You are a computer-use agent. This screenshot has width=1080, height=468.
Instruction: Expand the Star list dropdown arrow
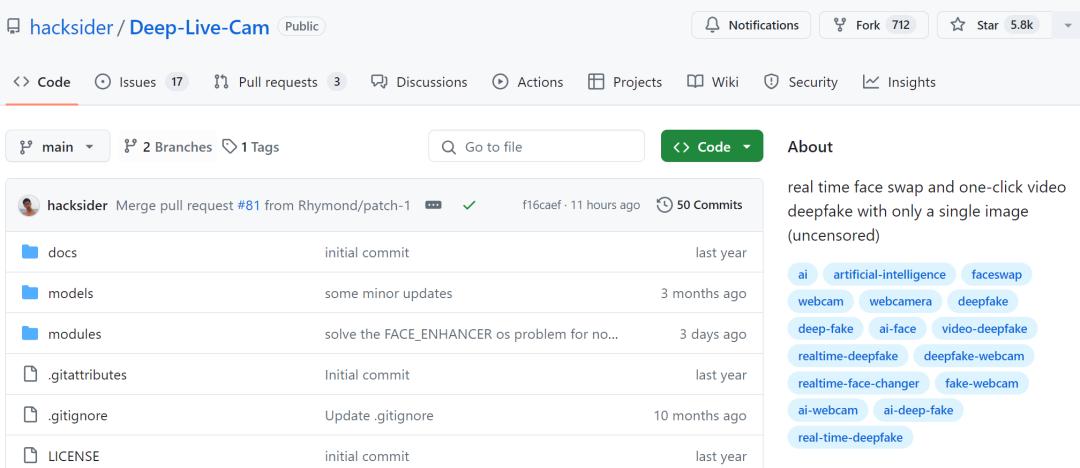1067,26
